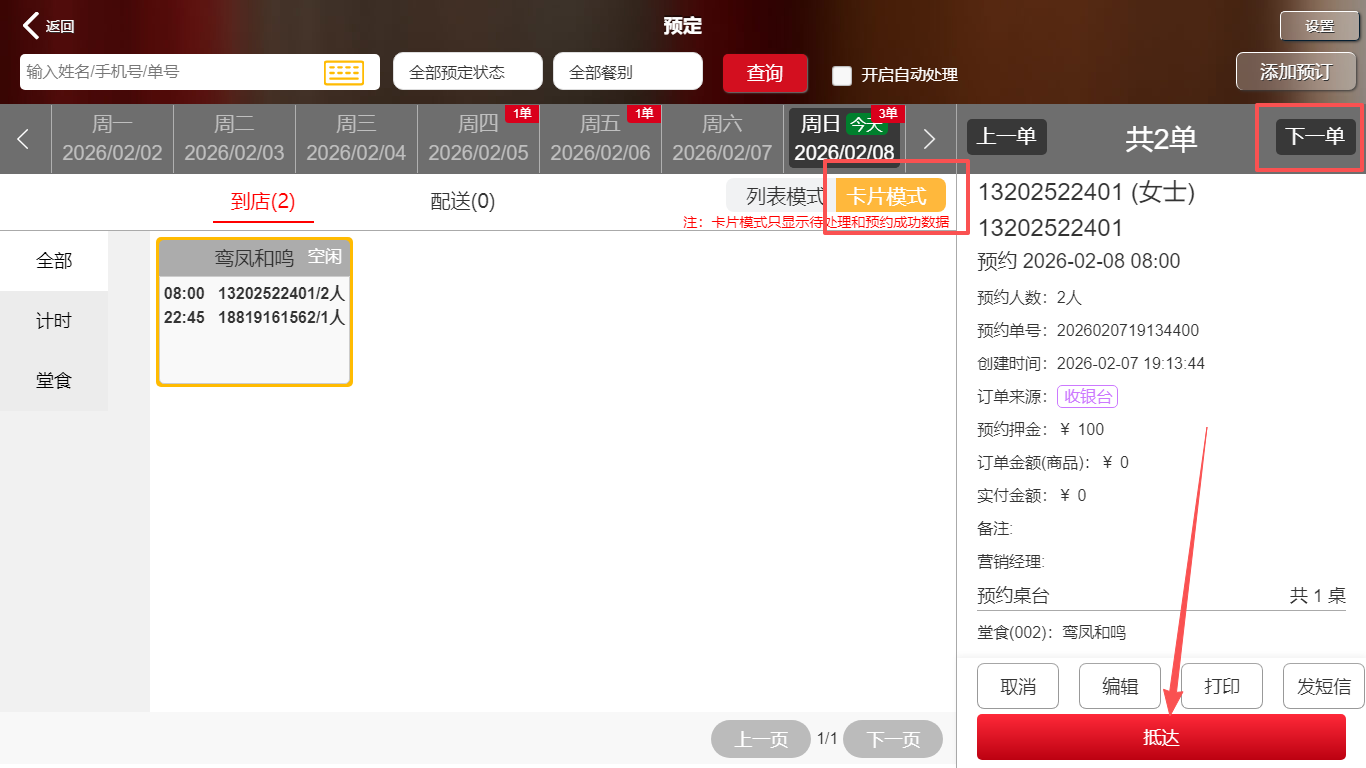
Task: Click the back arrow icon
Action: (x=32, y=26)
